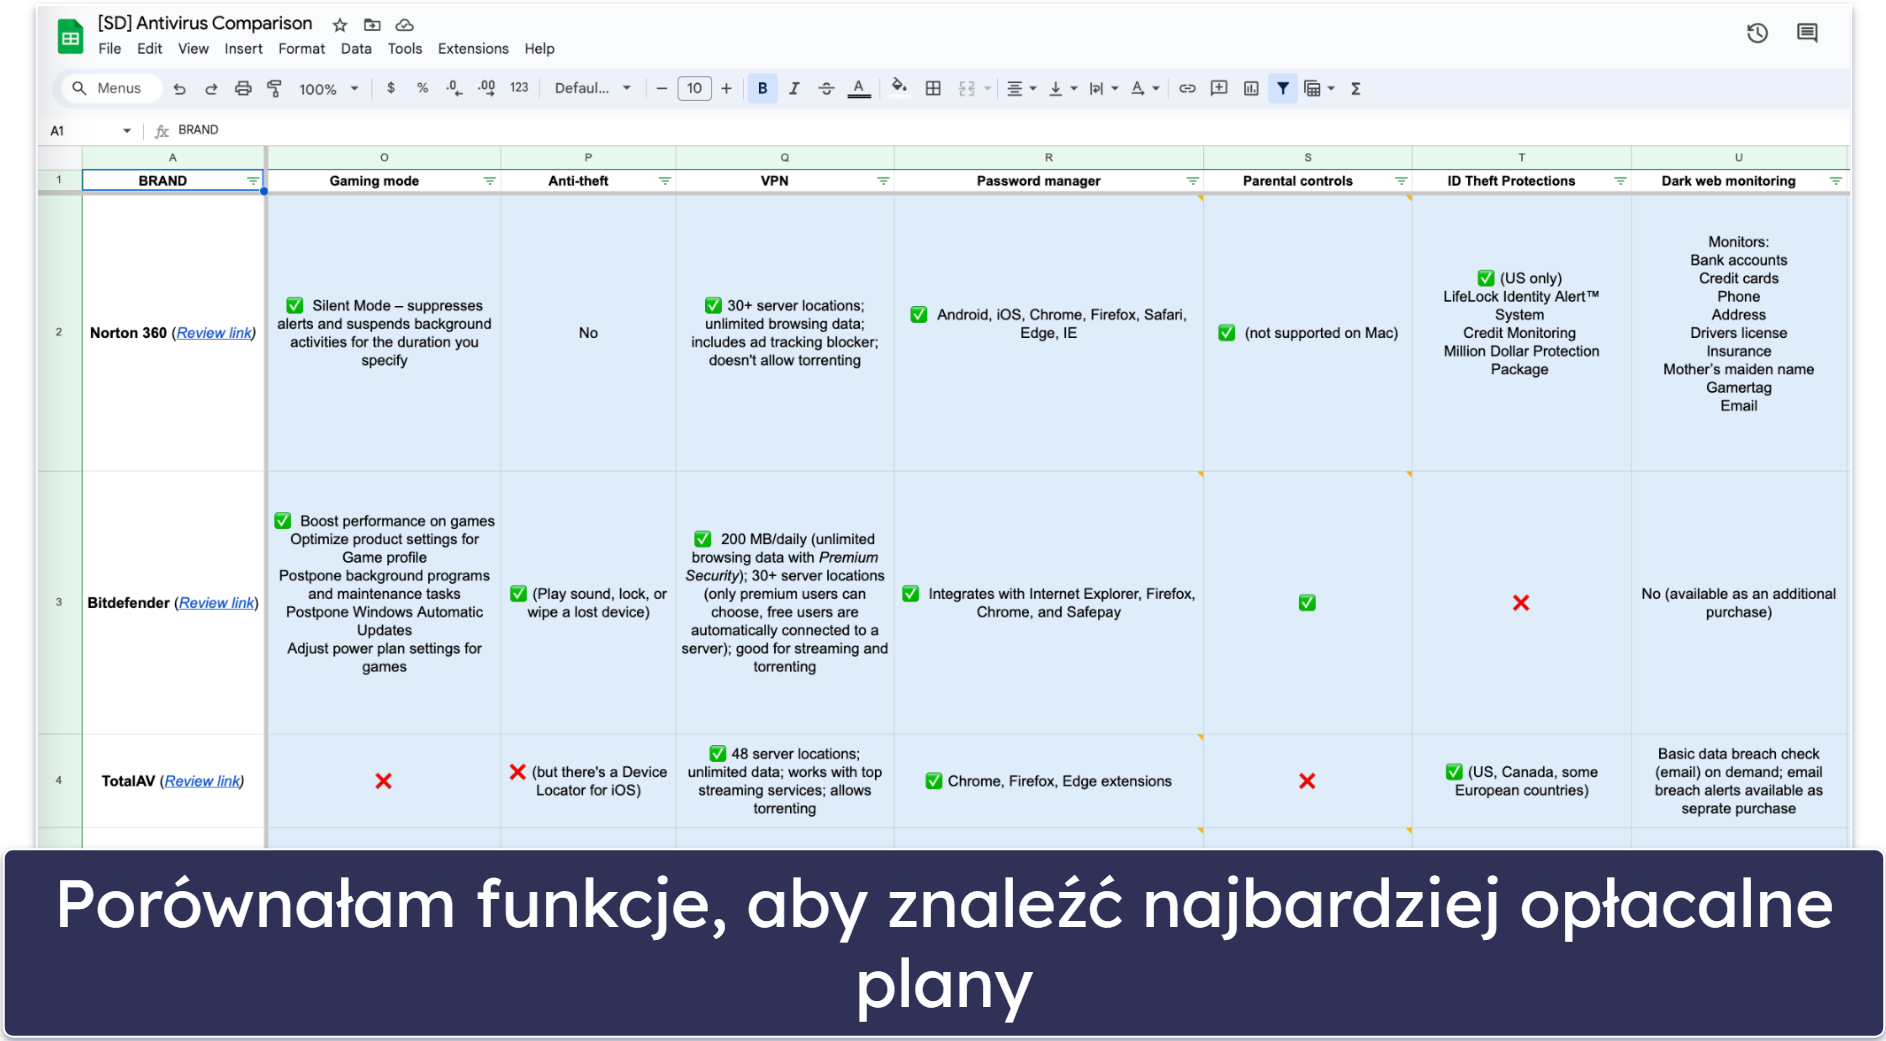Select column R header

click(x=1048, y=158)
